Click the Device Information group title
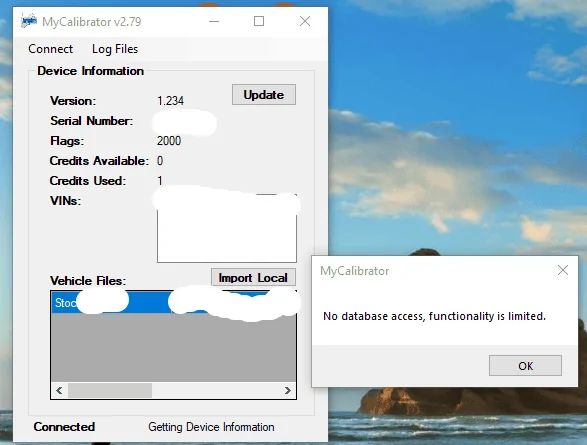Image resolution: width=587 pixels, height=445 pixels. click(x=91, y=71)
